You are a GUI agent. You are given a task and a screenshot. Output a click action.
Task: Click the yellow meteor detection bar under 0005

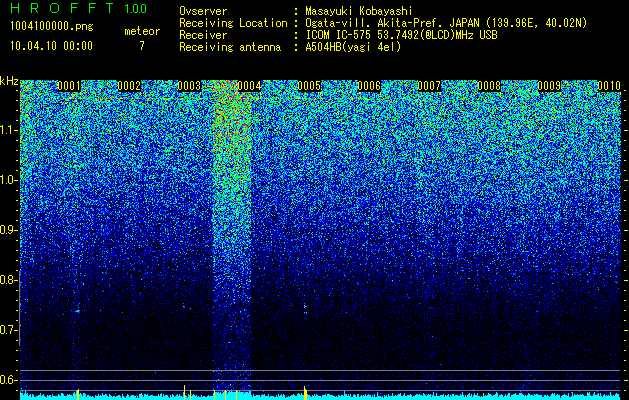pos(305,393)
